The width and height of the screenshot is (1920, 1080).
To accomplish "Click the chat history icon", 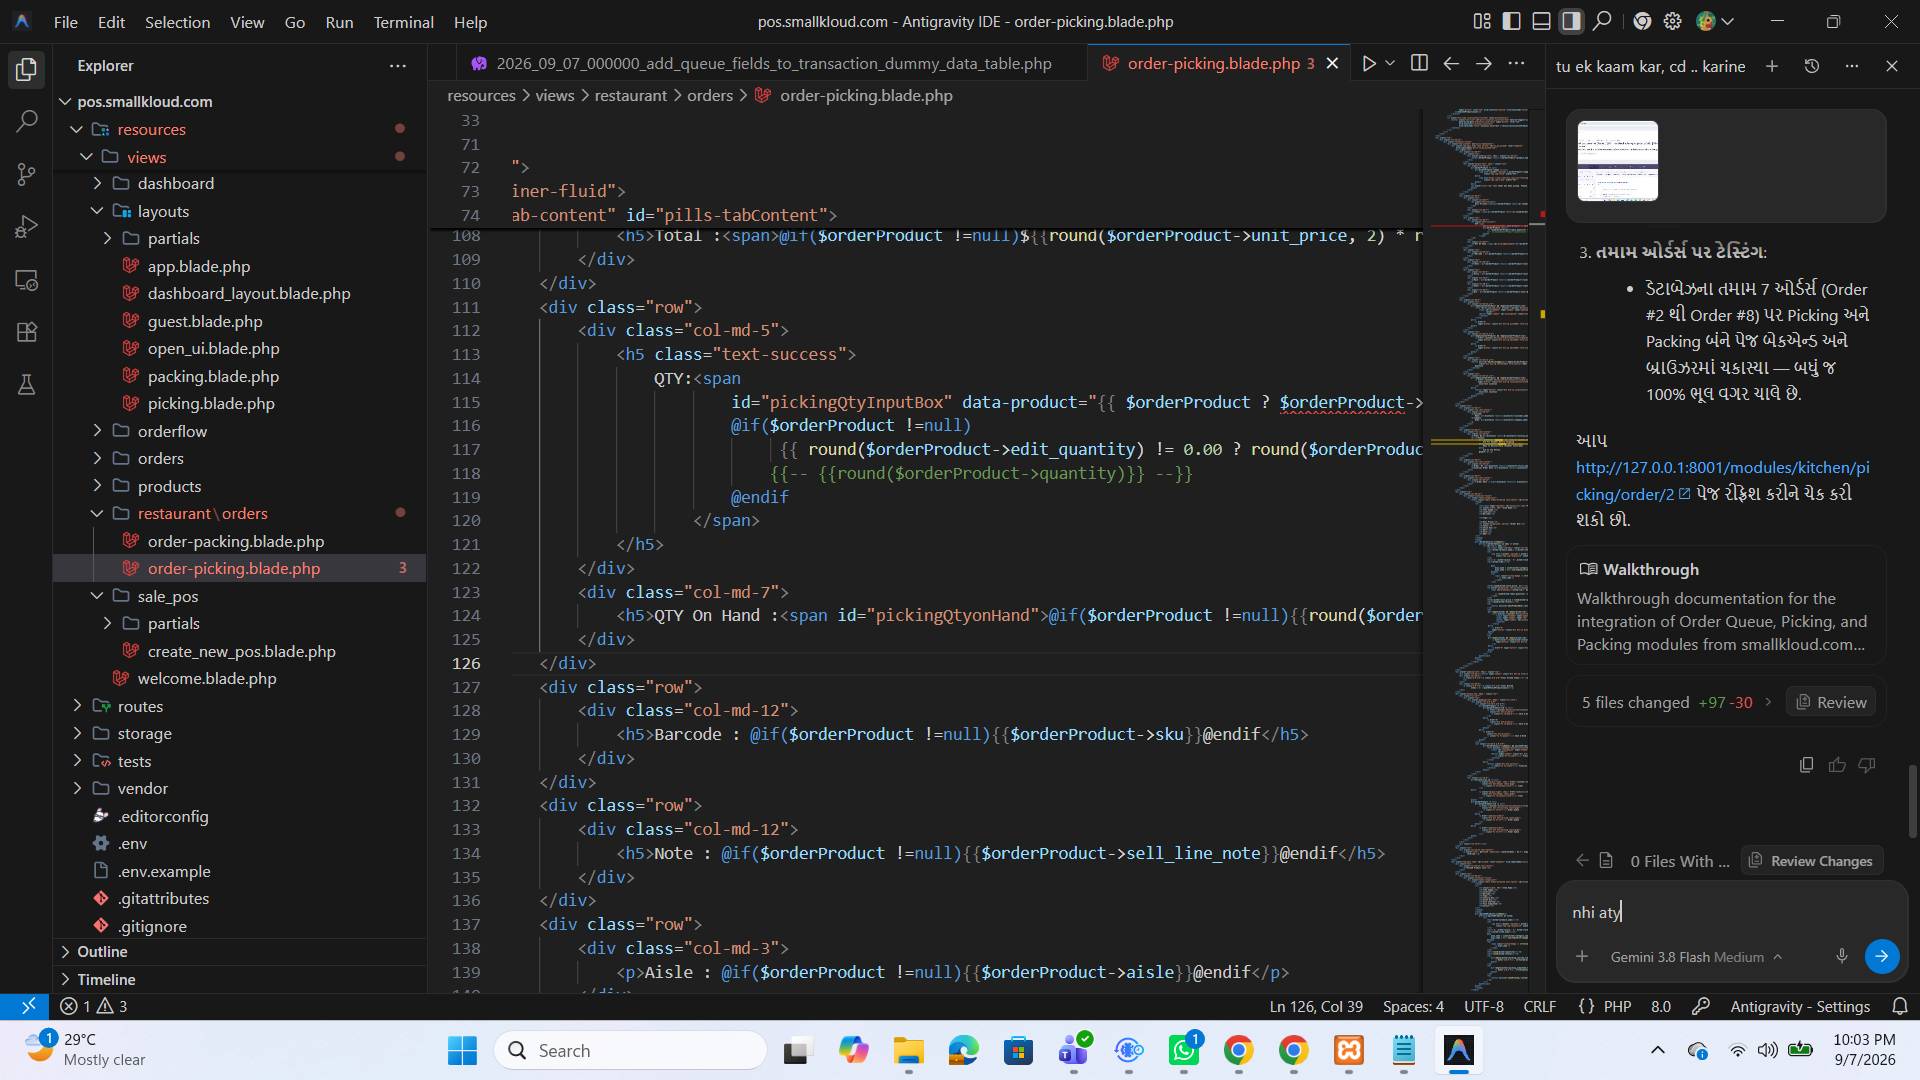I will click(x=1812, y=66).
